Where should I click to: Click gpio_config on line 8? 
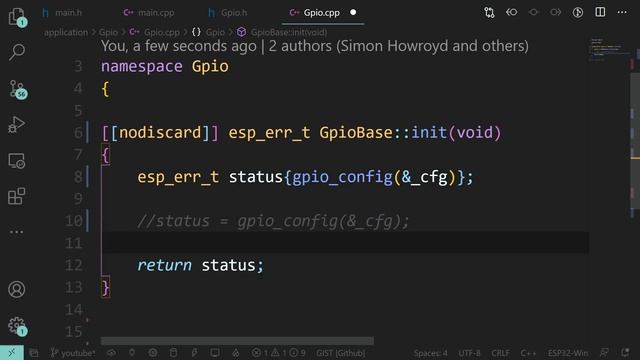(342, 177)
